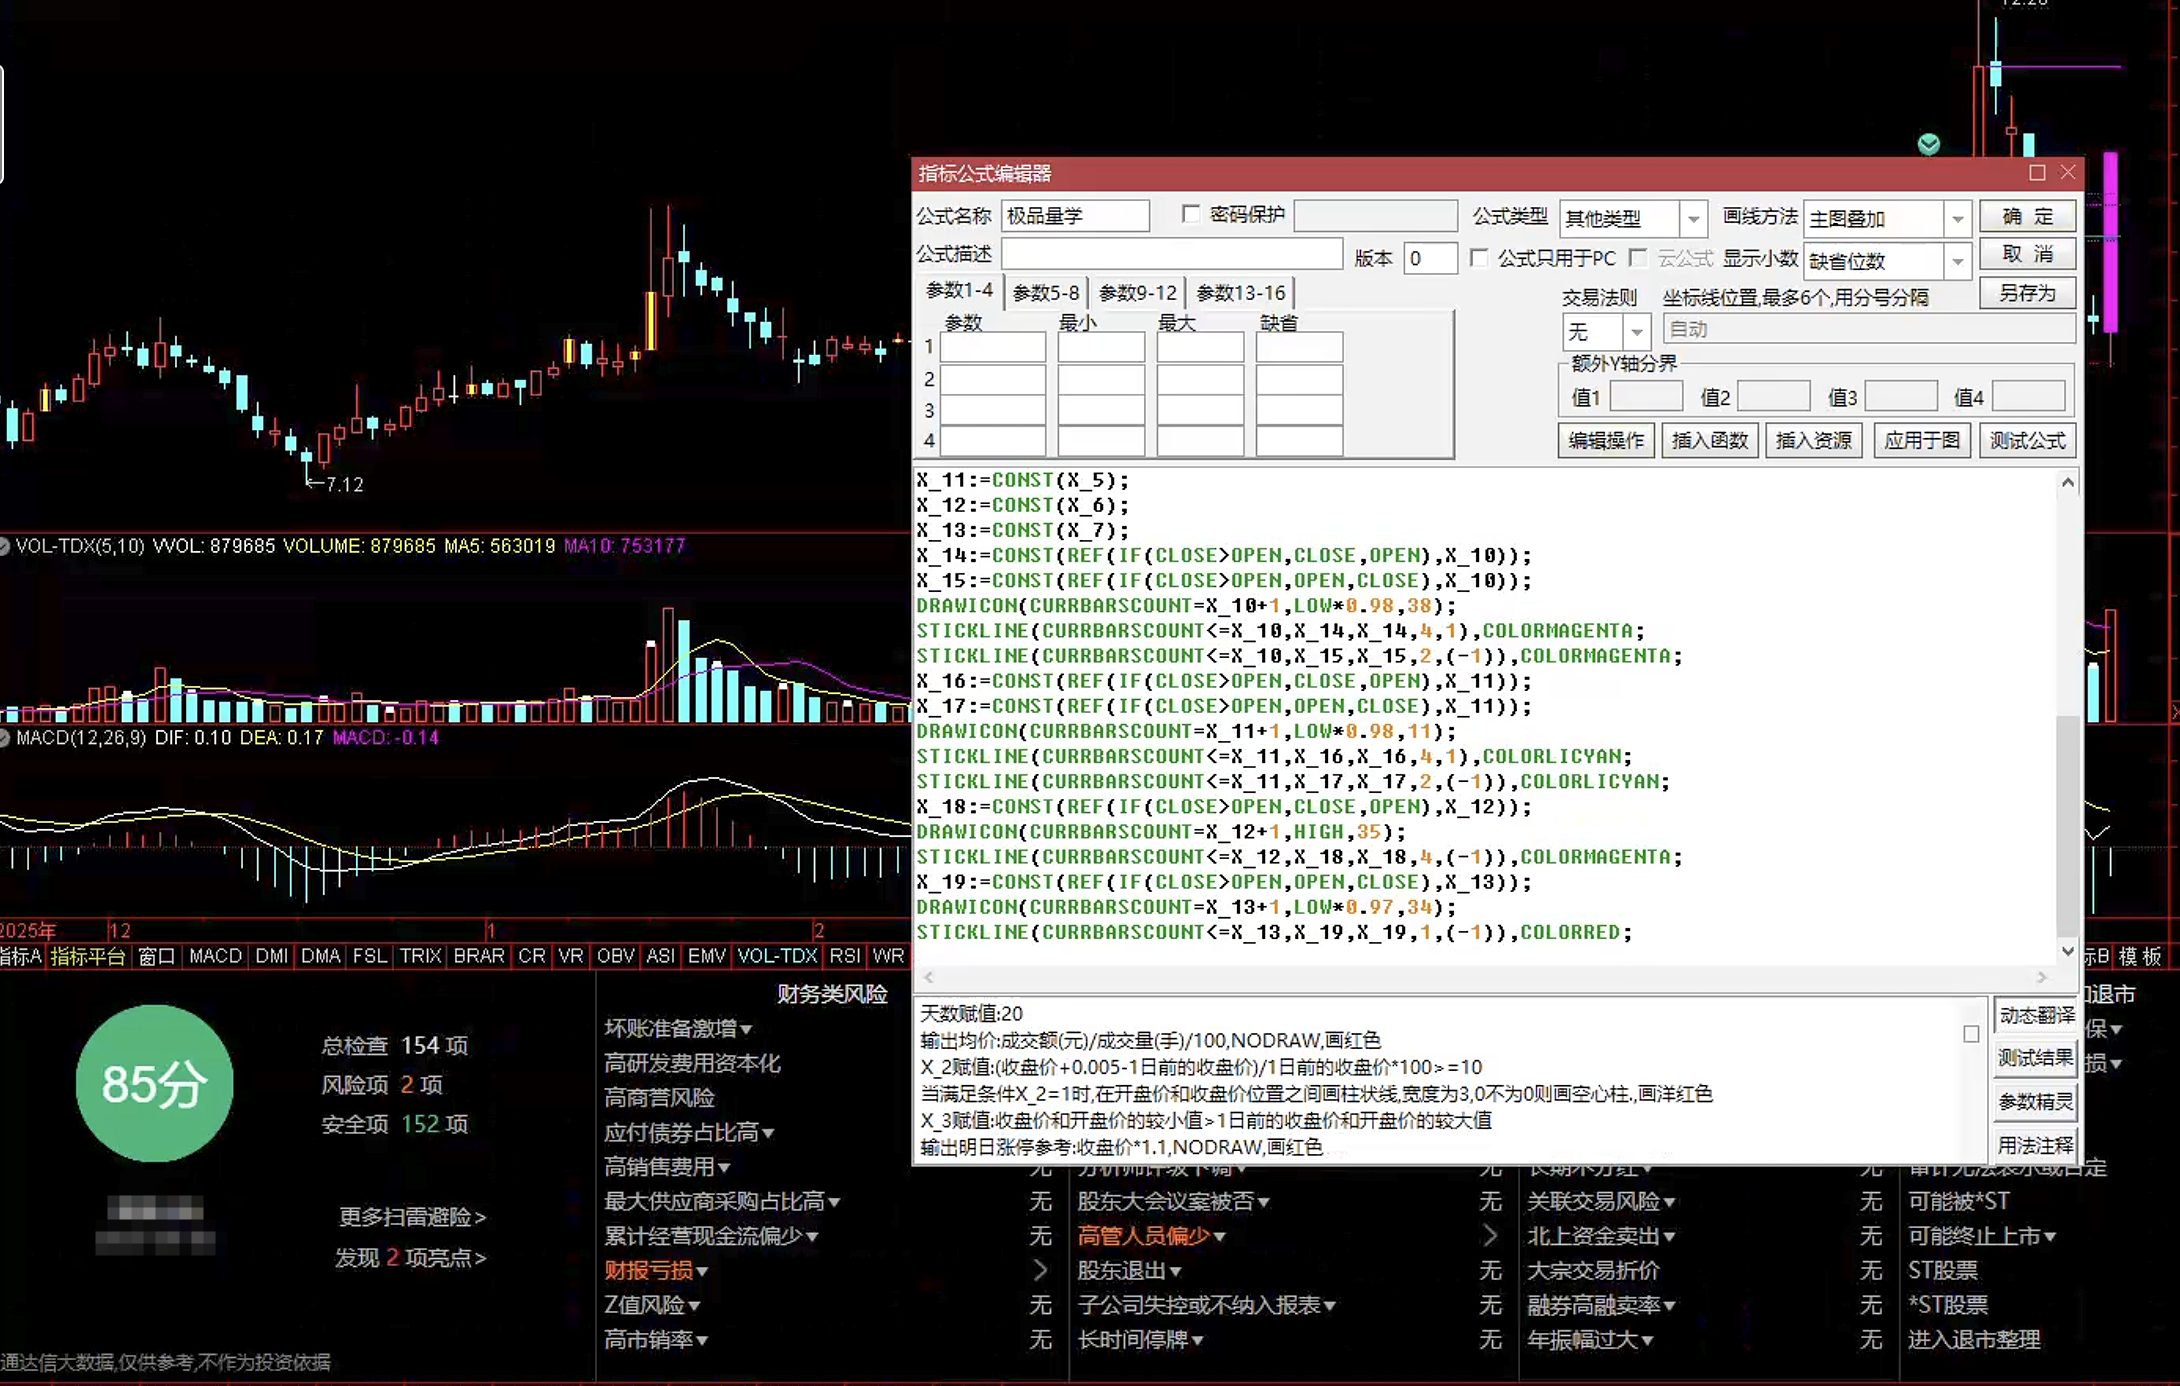Click the 动态翻译 button

[2037, 1016]
